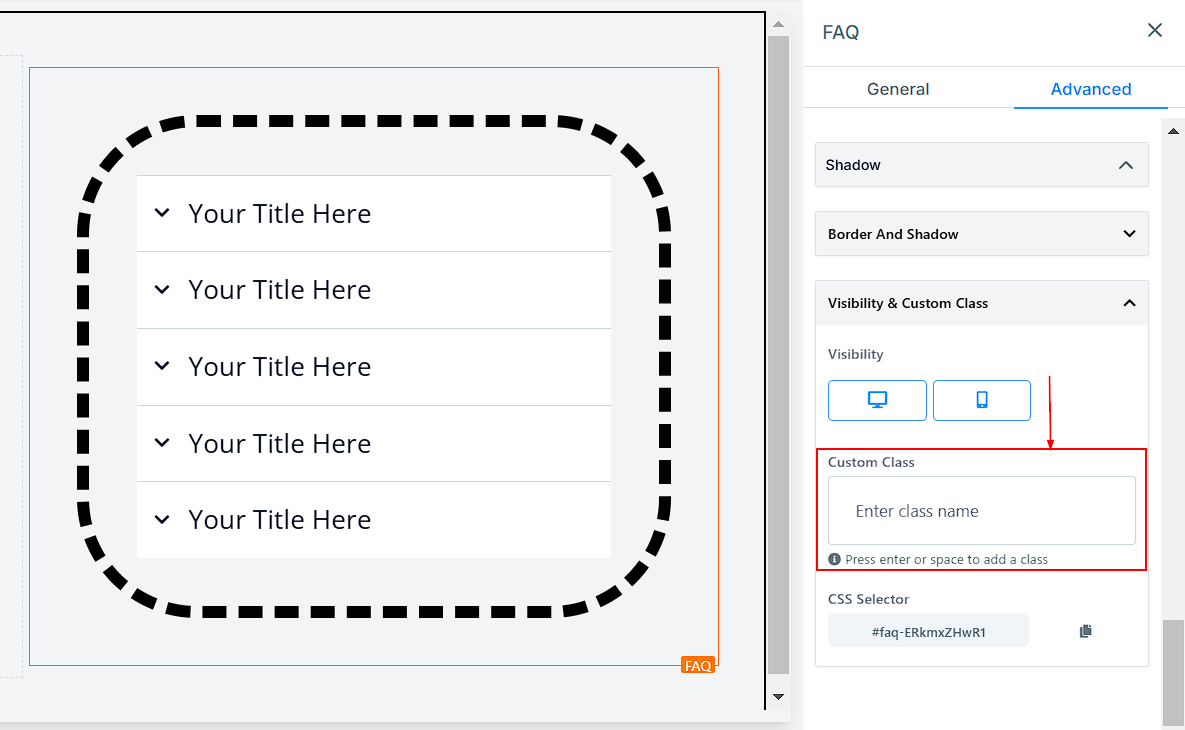
Task: Copy the CSS selector with copy icon
Action: coord(1086,631)
